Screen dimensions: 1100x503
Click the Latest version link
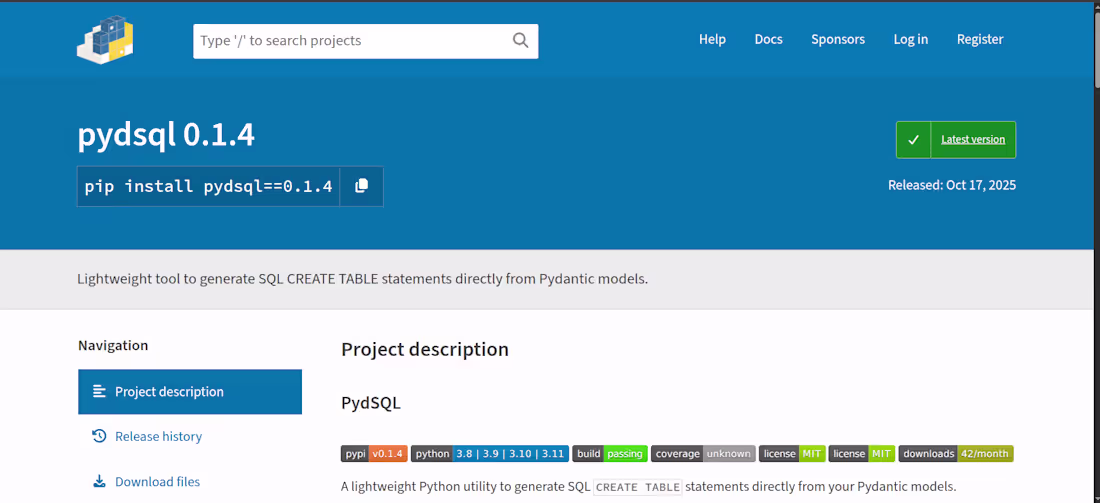(973, 140)
